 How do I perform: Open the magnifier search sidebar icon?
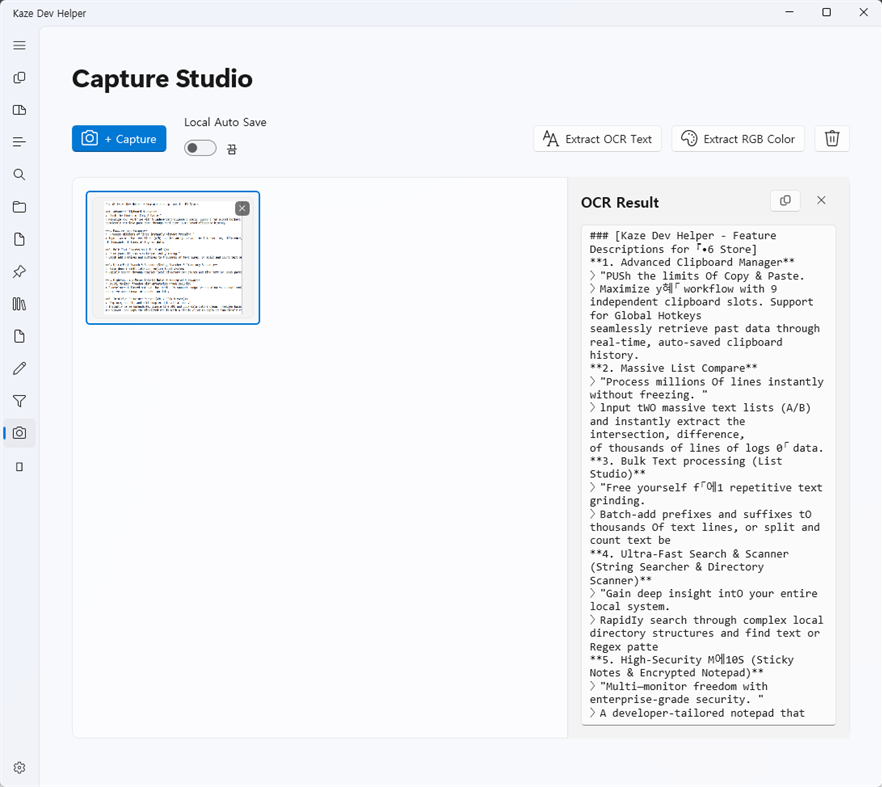(19, 174)
